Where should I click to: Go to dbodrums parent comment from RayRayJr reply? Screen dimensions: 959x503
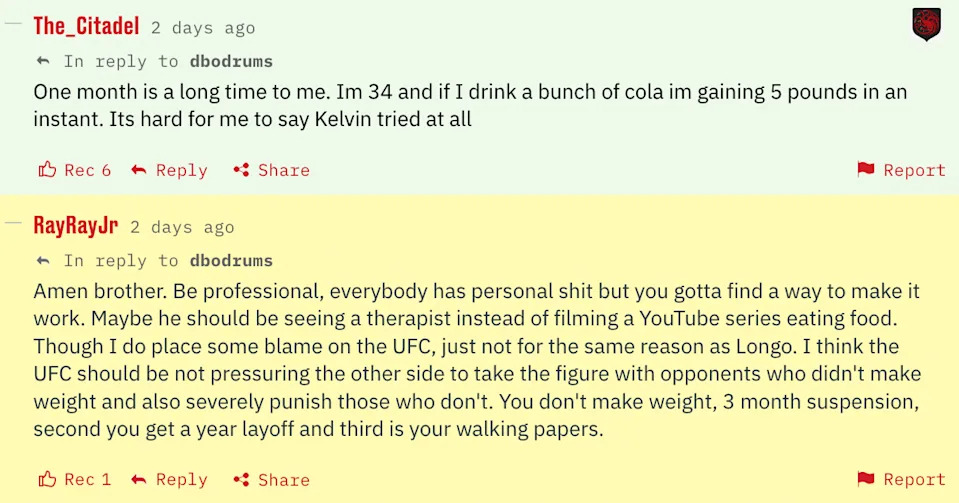(x=231, y=260)
